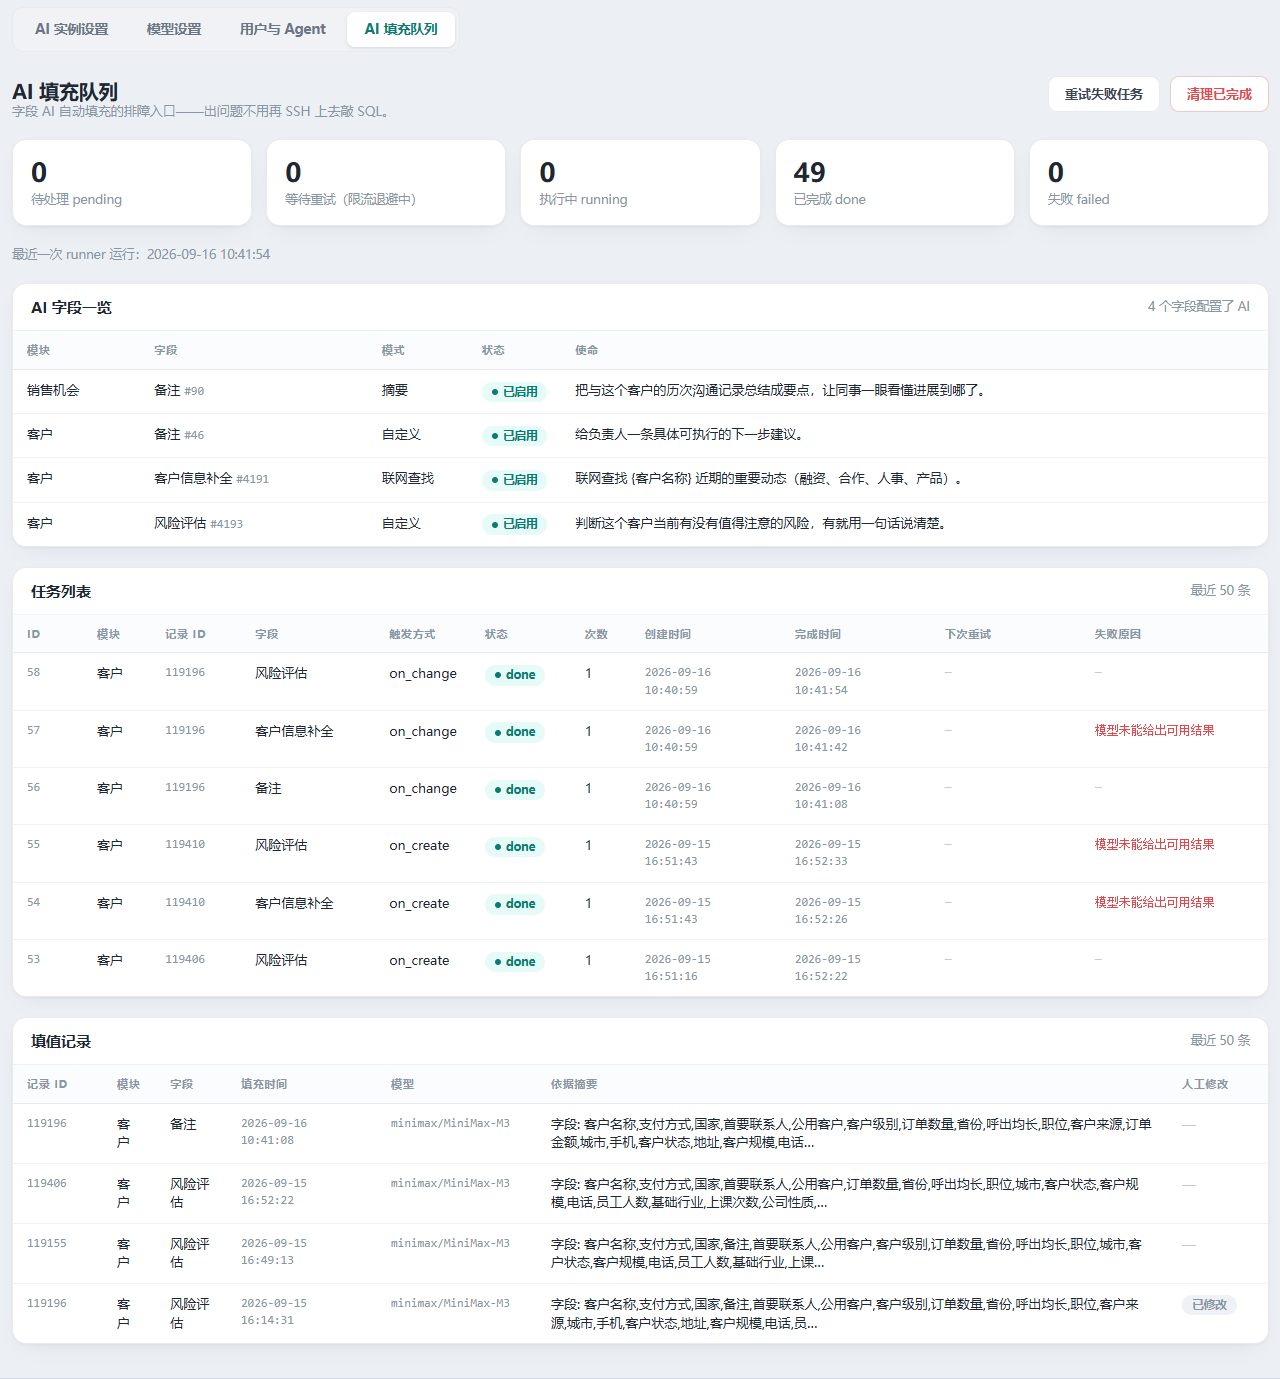Click record ID 119410 in task 55 row
This screenshot has height=1379, width=1280.
185,844
